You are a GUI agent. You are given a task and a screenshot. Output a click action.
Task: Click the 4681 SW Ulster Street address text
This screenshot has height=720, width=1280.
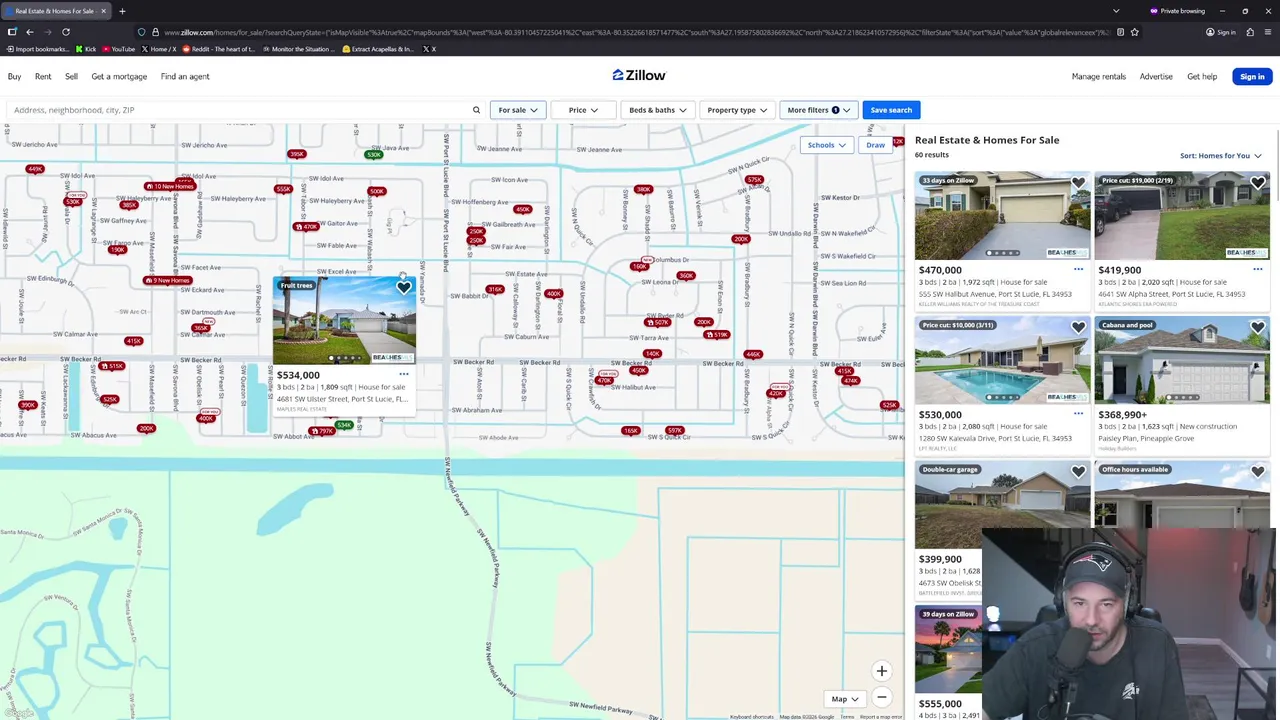342,399
